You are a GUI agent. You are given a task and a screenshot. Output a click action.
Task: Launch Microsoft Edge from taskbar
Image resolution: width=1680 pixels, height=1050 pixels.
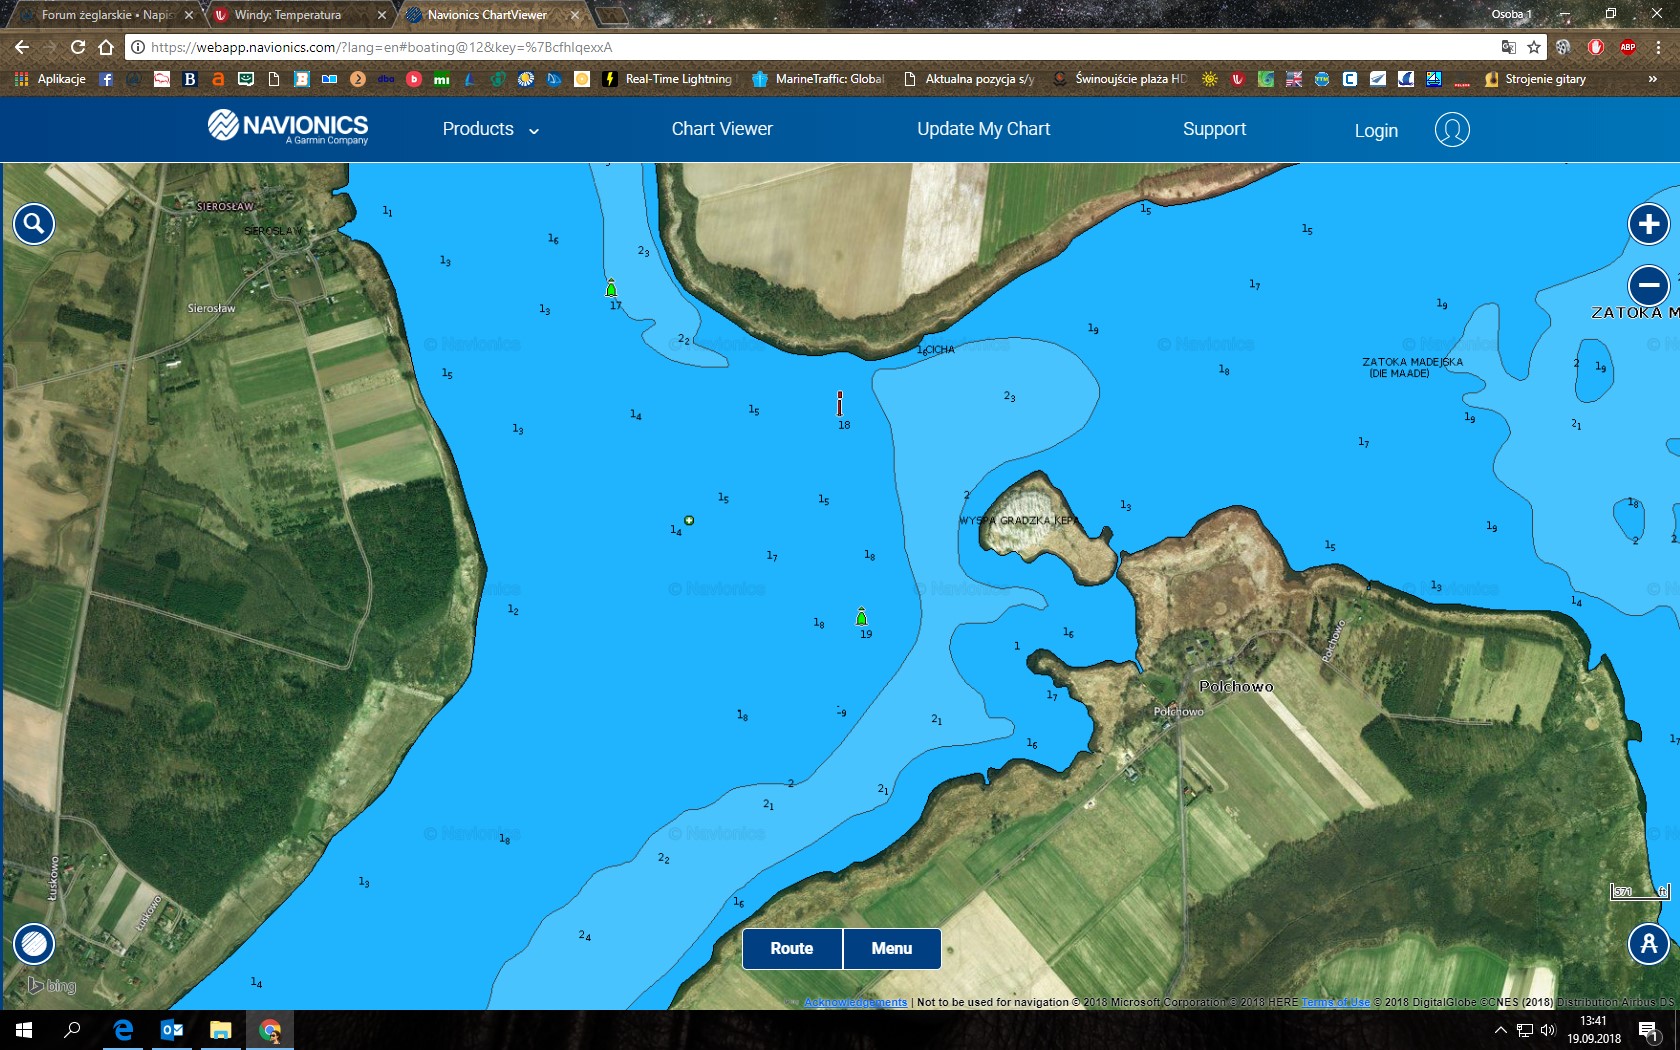123,1030
